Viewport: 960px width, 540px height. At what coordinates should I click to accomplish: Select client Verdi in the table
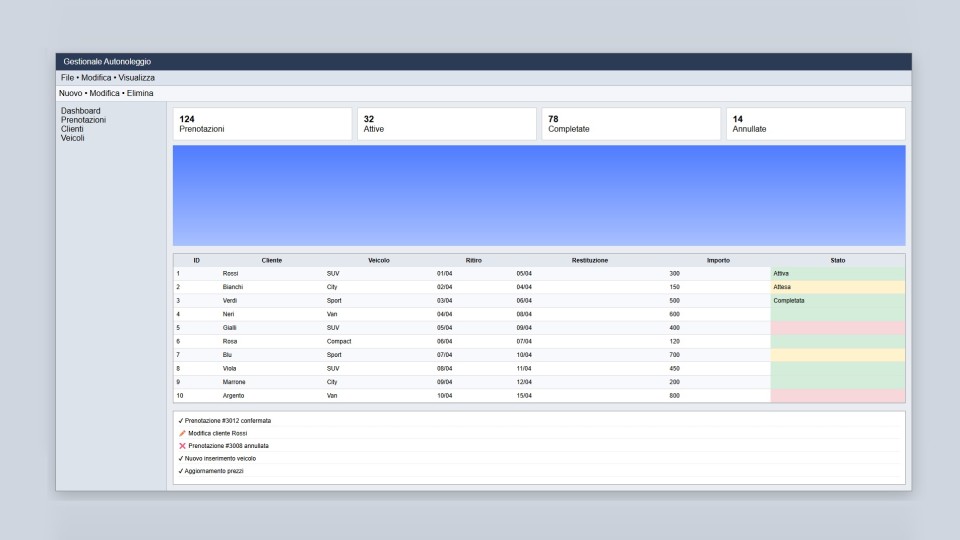[230, 301]
